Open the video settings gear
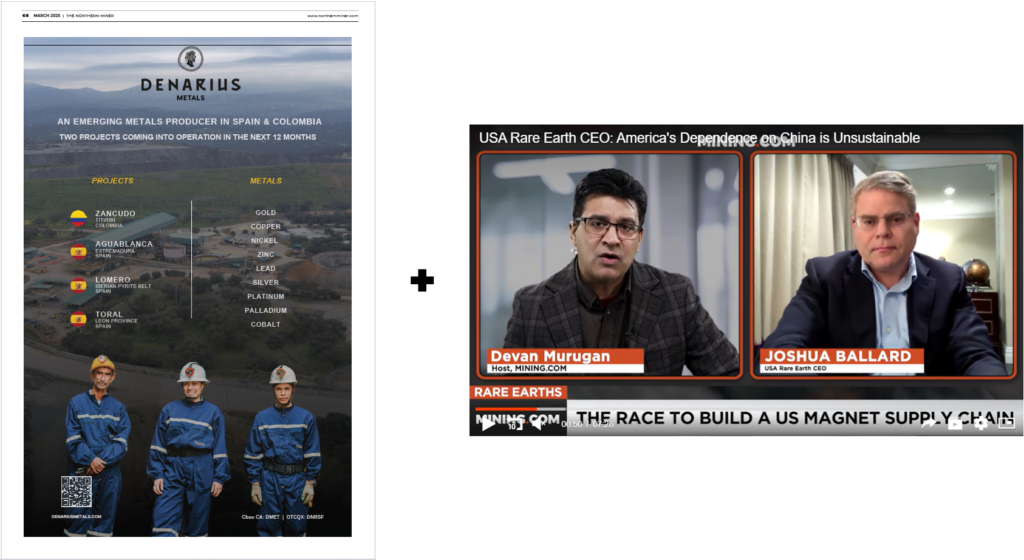This screenshot has width=1024, height=560. click(981, 424)
